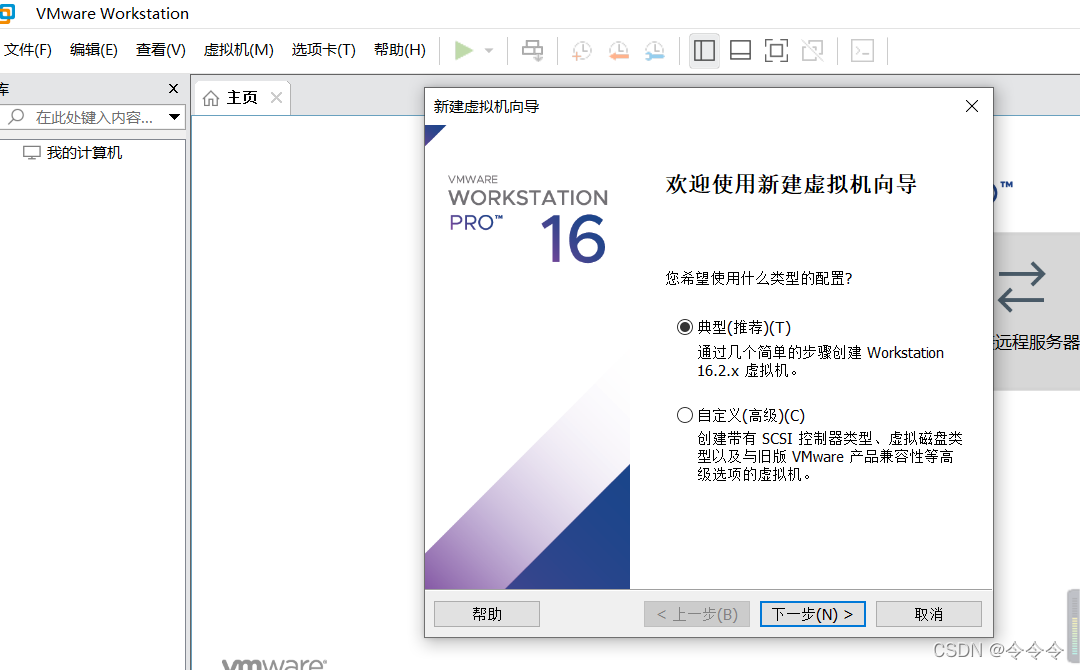Viewport: 1080px width, 670px height.
Task: Open the 帮助(H) menu
Action: click(x=399, y=50)
